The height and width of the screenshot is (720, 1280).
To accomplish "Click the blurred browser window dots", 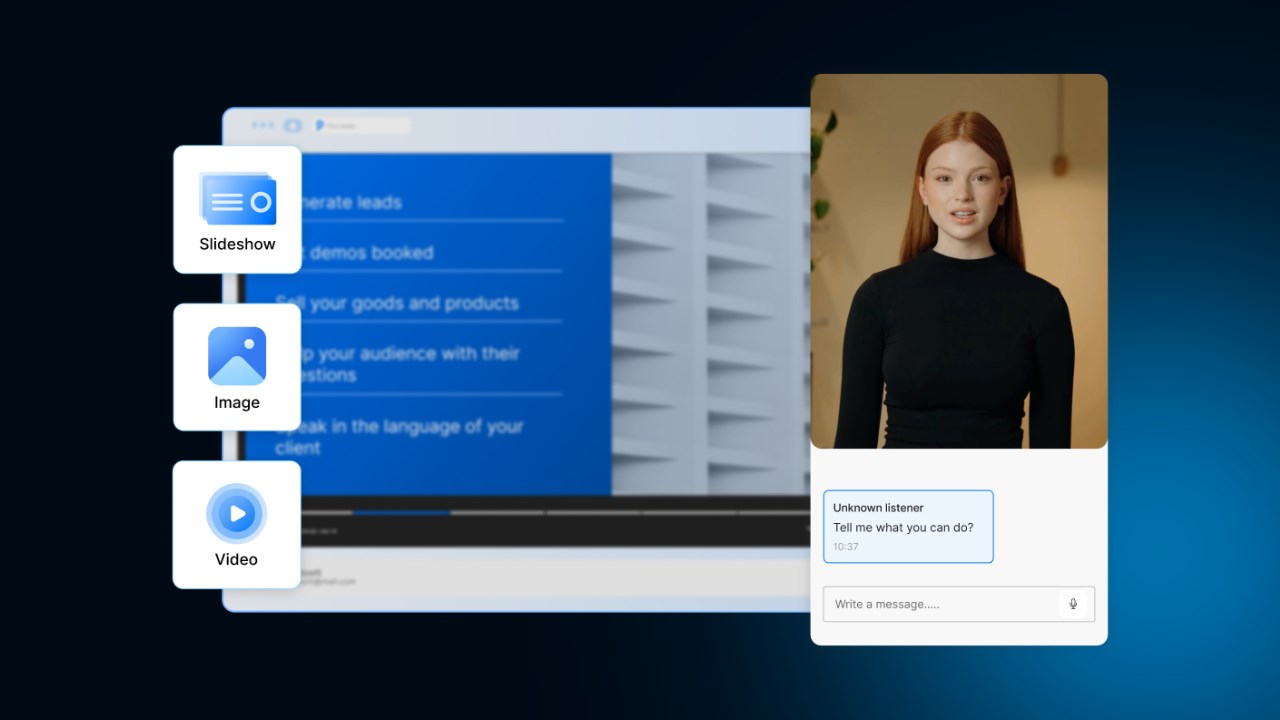I will (x=263, y=125).
